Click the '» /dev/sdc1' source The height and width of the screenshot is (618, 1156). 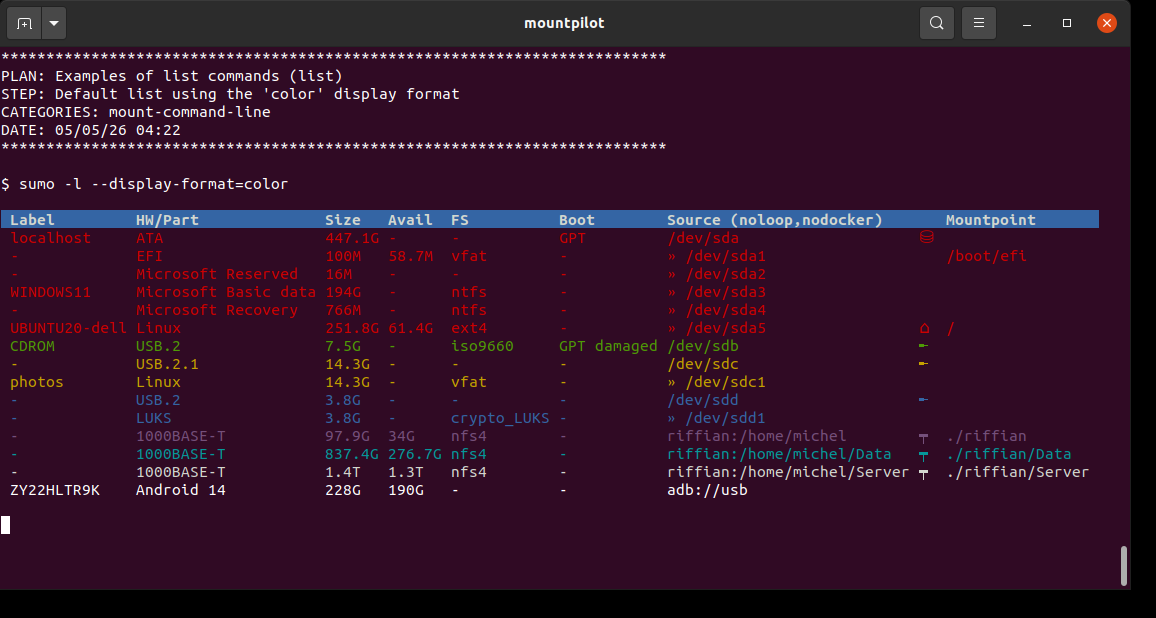point(717,382)
